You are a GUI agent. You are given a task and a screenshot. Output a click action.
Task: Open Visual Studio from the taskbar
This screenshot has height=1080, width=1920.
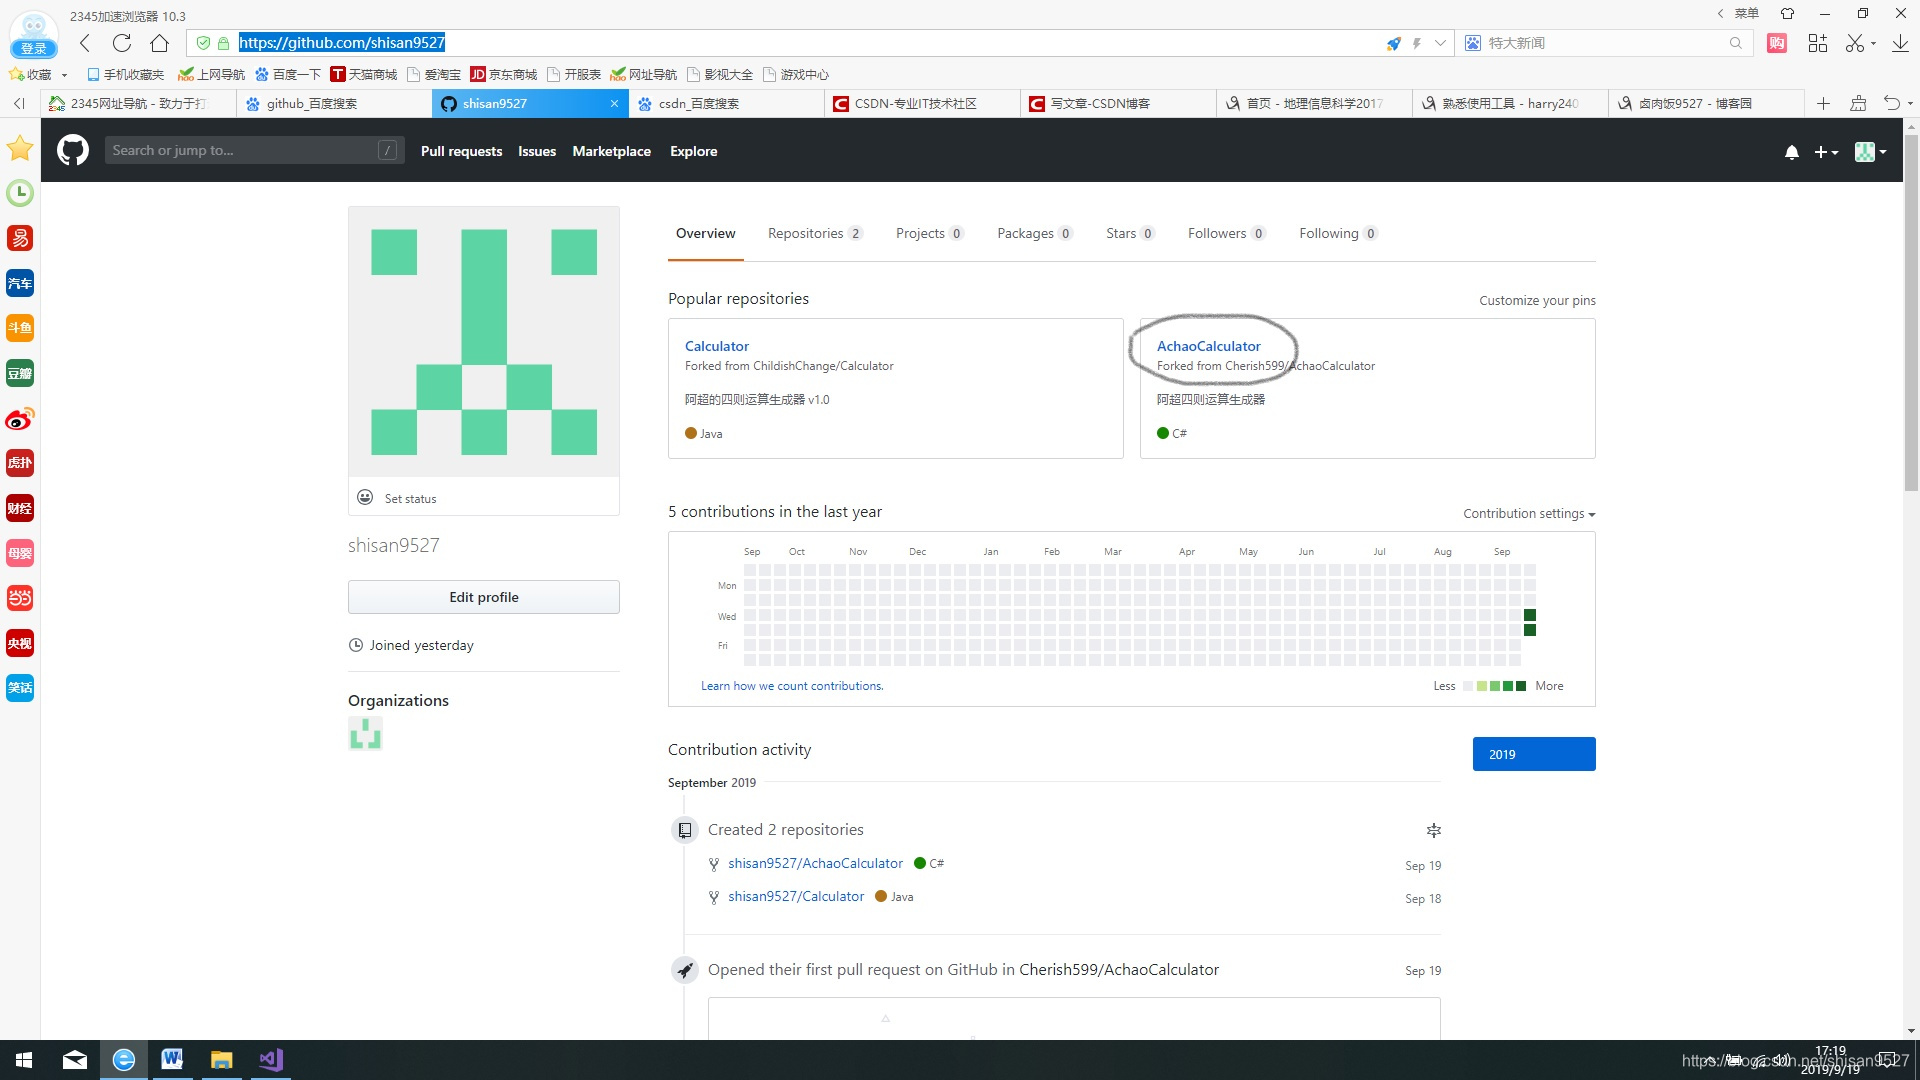(x=271, y=1060)
